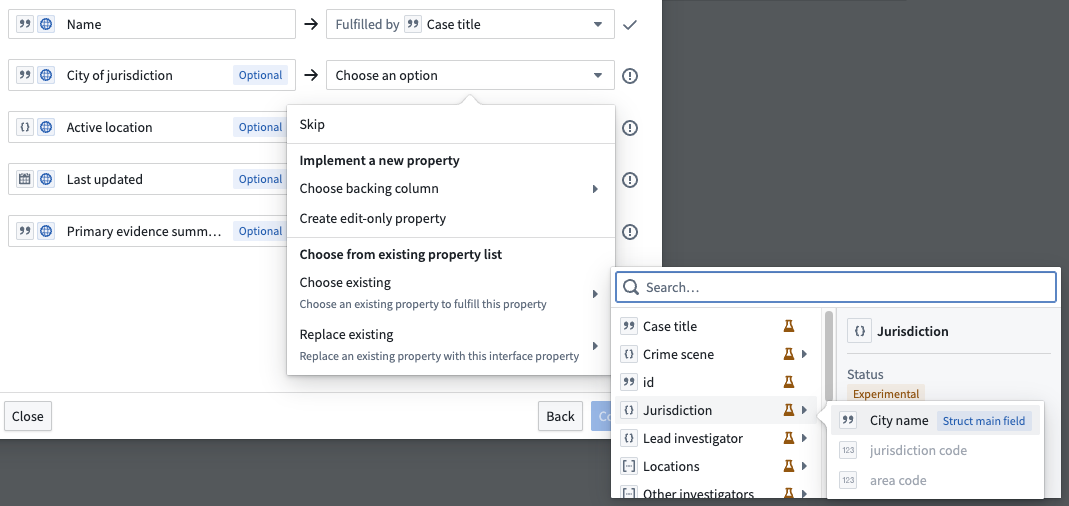Click the array type icon beside Locations
The image size is (1069, 506).
pos(629,466)
